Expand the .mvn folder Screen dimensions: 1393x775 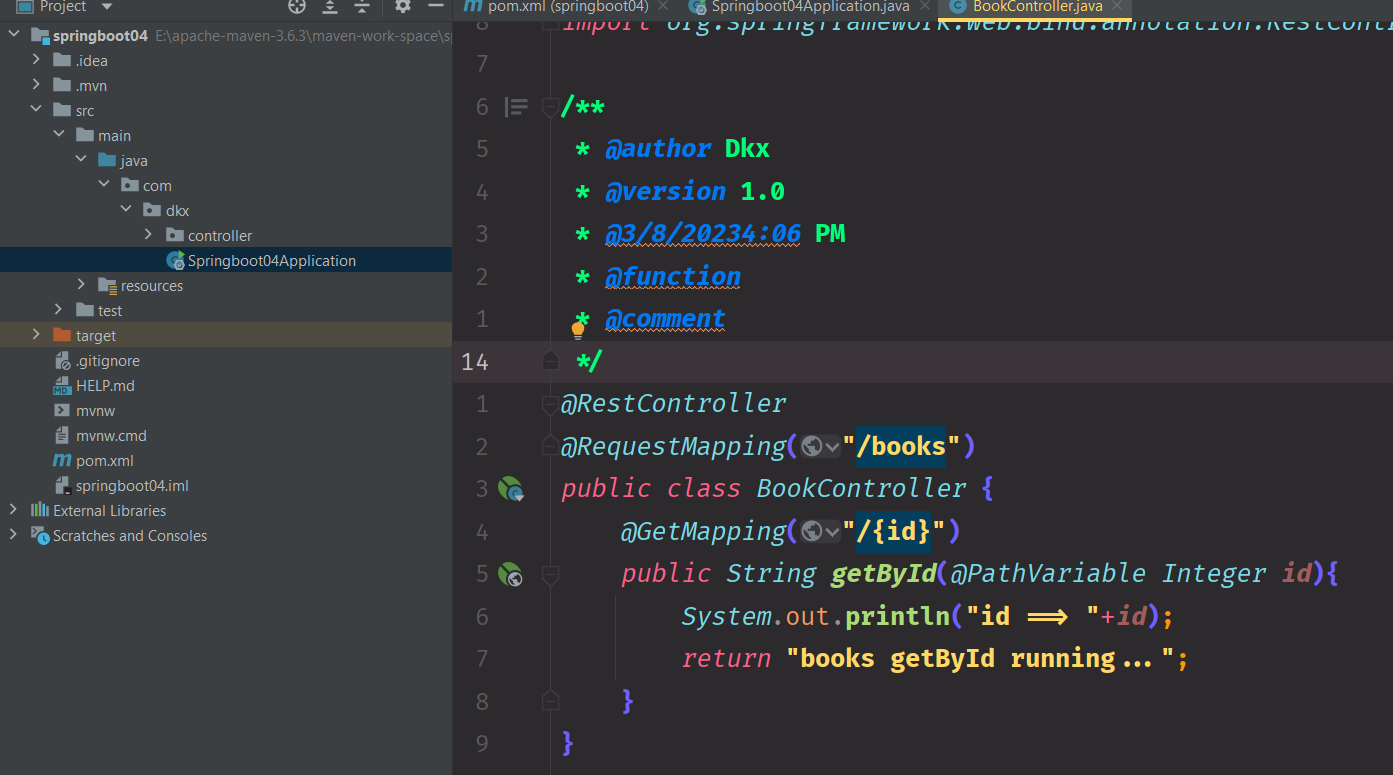(36, 86)
